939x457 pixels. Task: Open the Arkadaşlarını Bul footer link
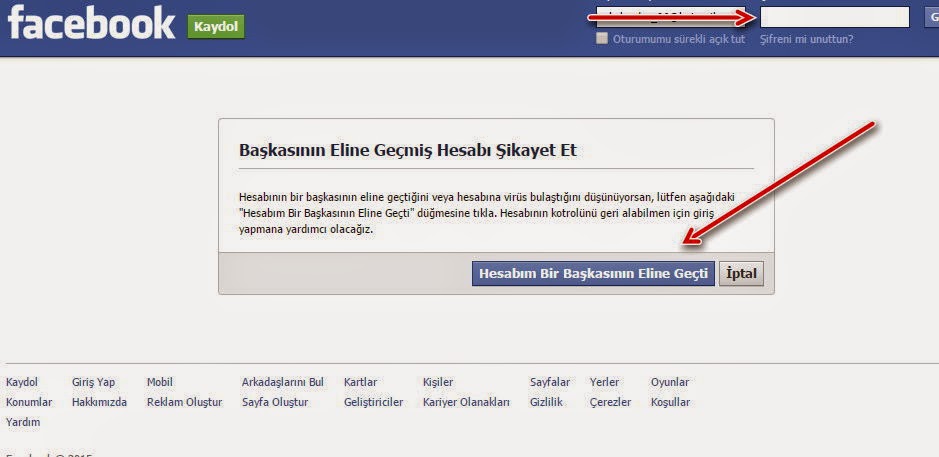click(283, 382)
